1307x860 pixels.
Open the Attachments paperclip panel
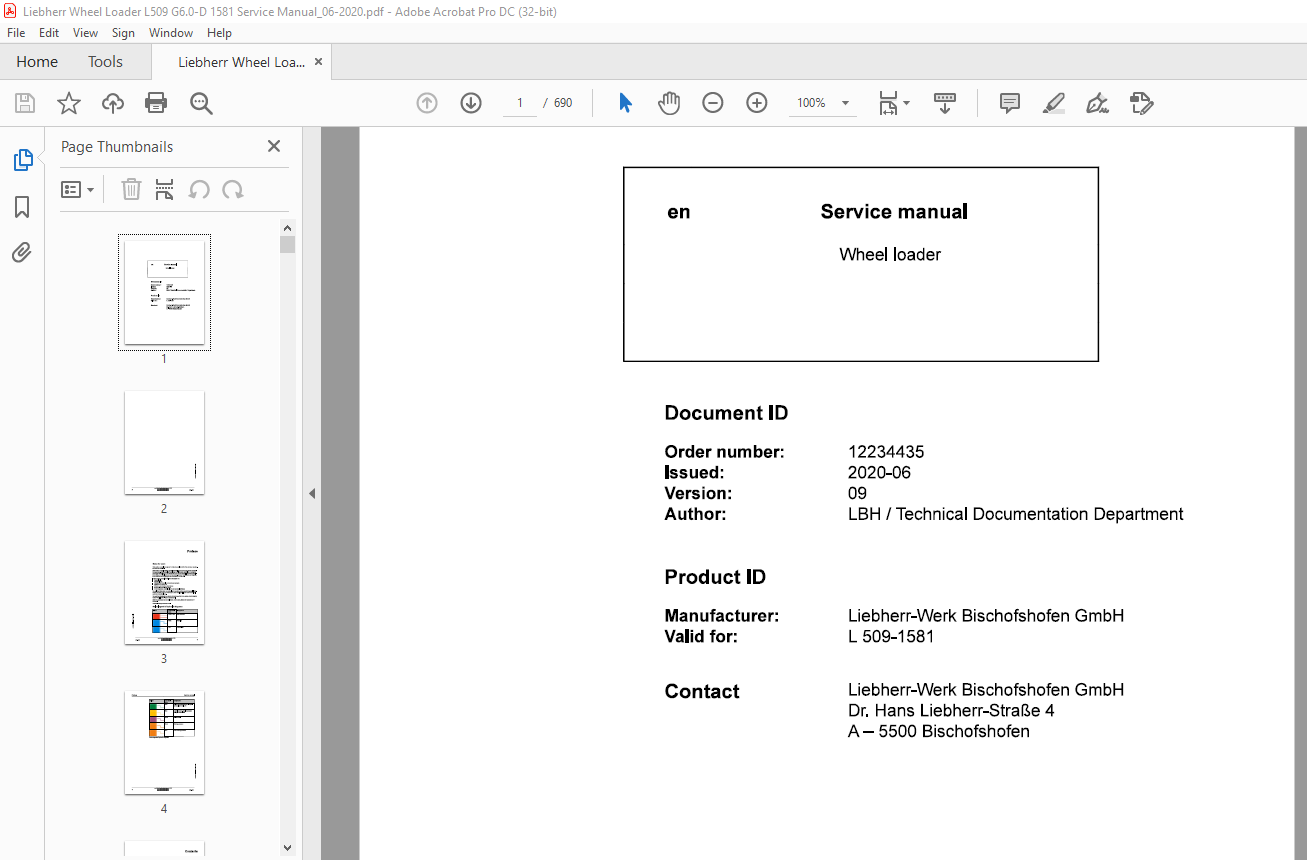[22, 252]
